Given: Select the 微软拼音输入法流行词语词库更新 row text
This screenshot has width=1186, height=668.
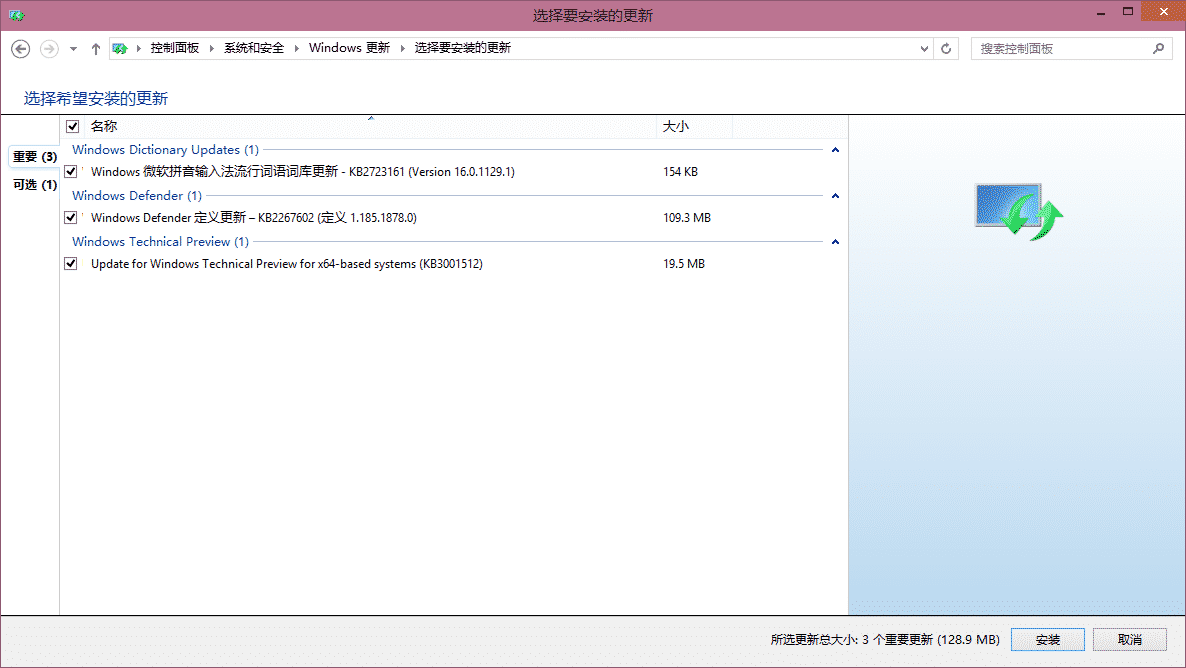Looking at the screenshot, I should [x=303, y=172].
